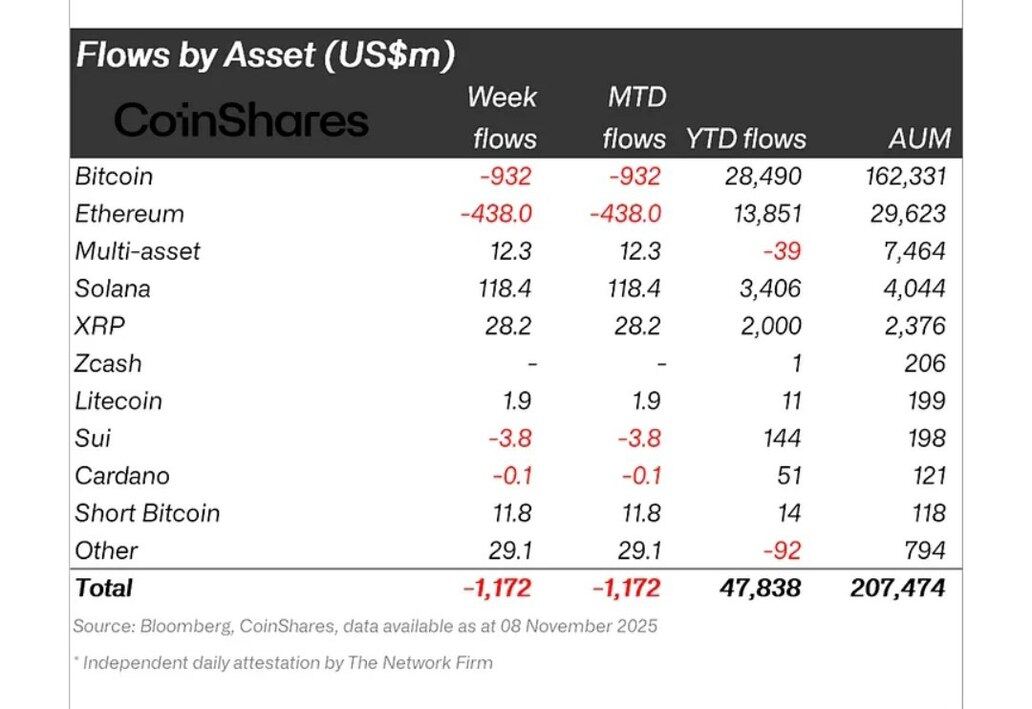1032x709 pixels.
Task: Click the Zcash row label
Action: tap(108, 363)
